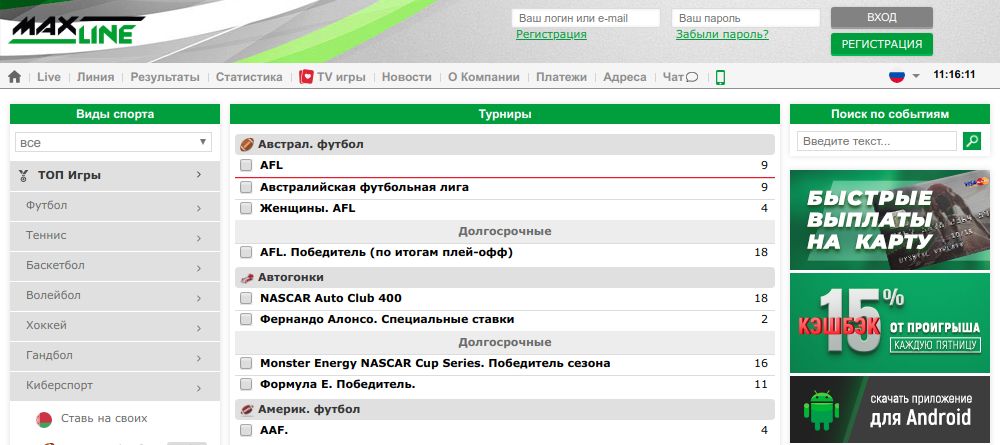1000x445 pixels.
Task: Click the Russian flag language icon
Action: pyautogui.click(x=897, y=76)
